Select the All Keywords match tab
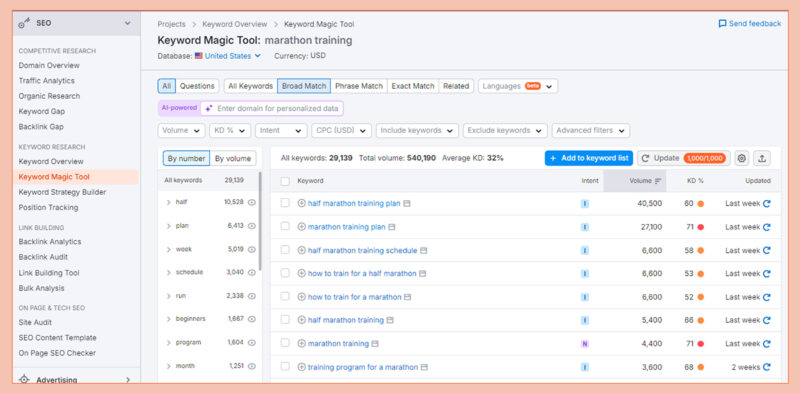The width and height of the screenshot is (800, 393). click(251, 86)
